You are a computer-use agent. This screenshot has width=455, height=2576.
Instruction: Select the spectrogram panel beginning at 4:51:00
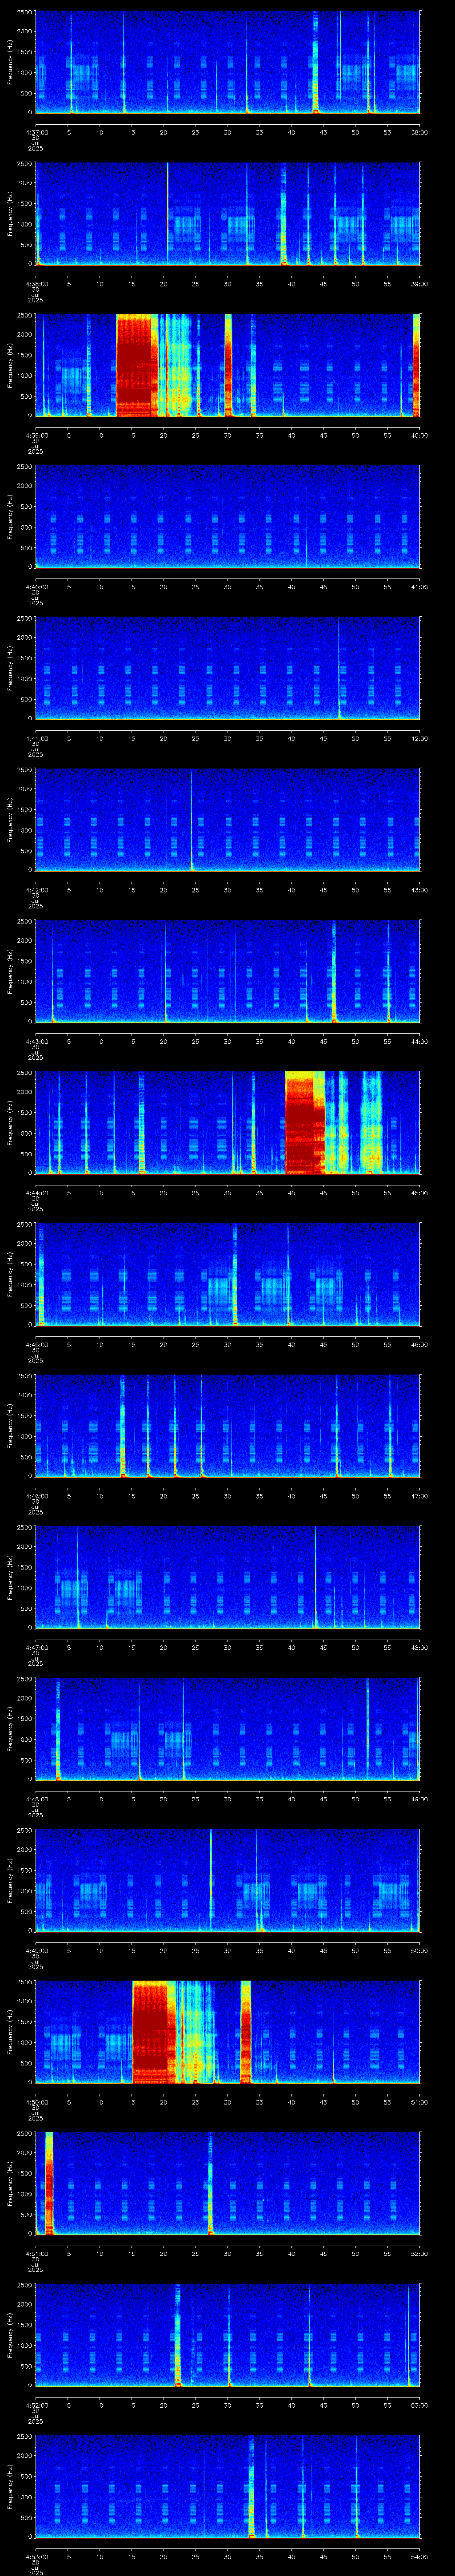coord(228,2183)
